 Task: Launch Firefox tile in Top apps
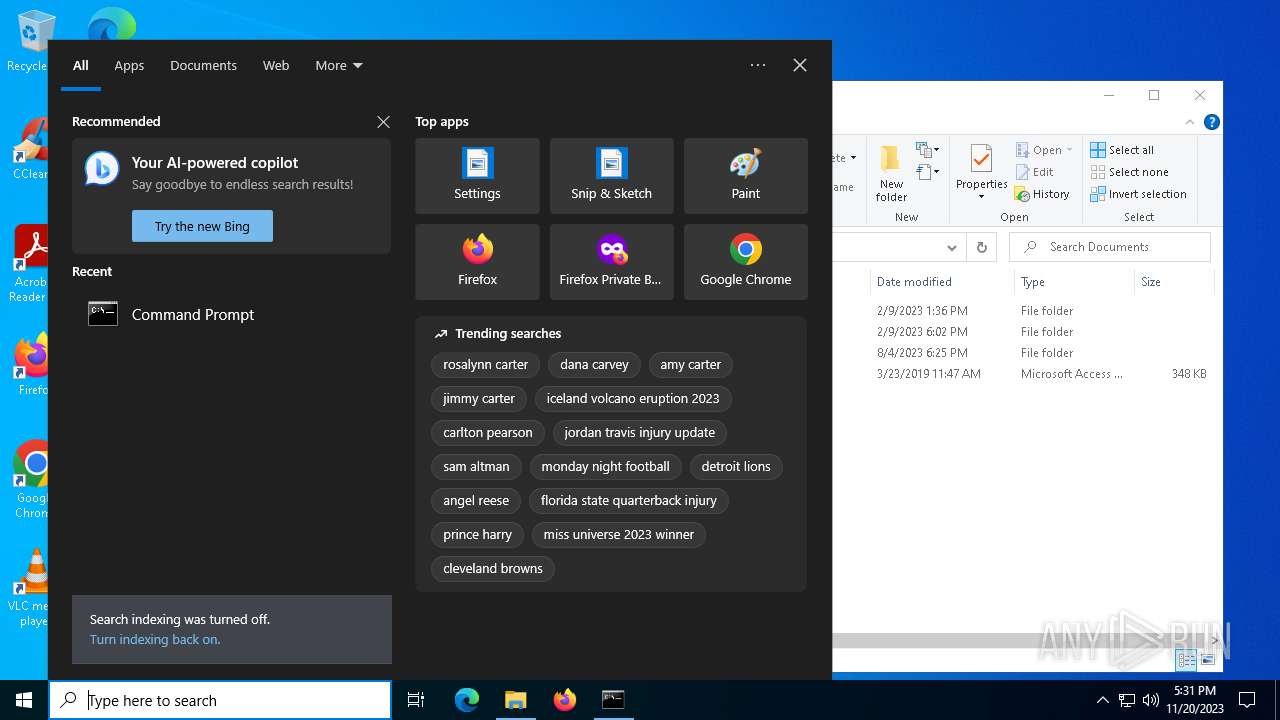click(x=477, y=262)
